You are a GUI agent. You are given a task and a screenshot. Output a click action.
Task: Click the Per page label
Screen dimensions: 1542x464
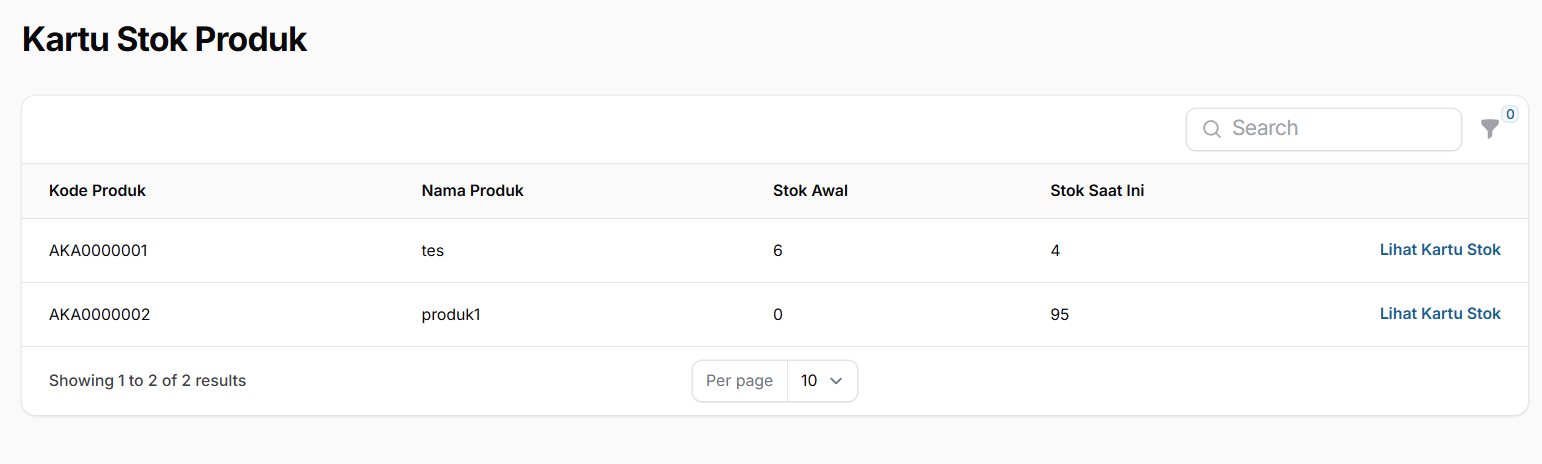[x=739, y=381]
